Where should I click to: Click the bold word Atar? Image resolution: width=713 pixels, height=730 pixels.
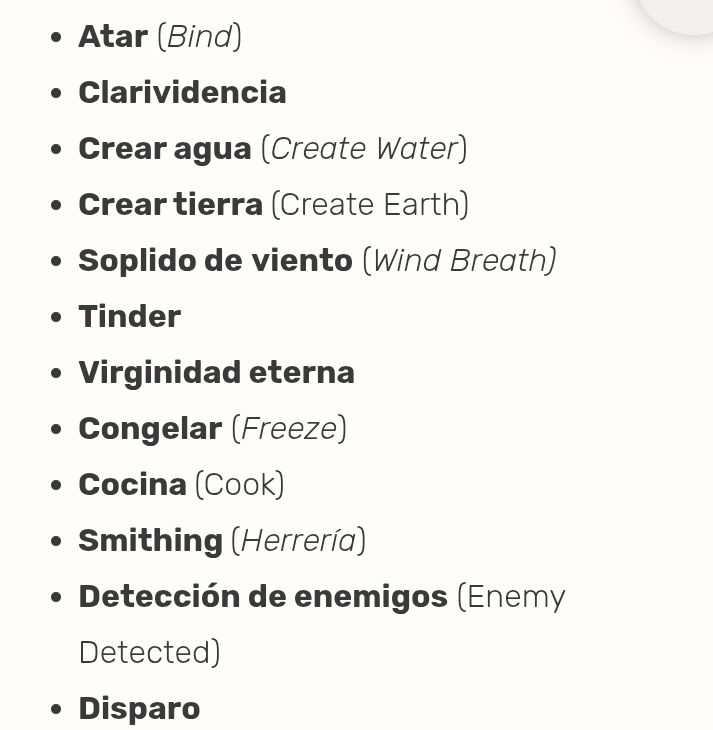coord(113,37)
